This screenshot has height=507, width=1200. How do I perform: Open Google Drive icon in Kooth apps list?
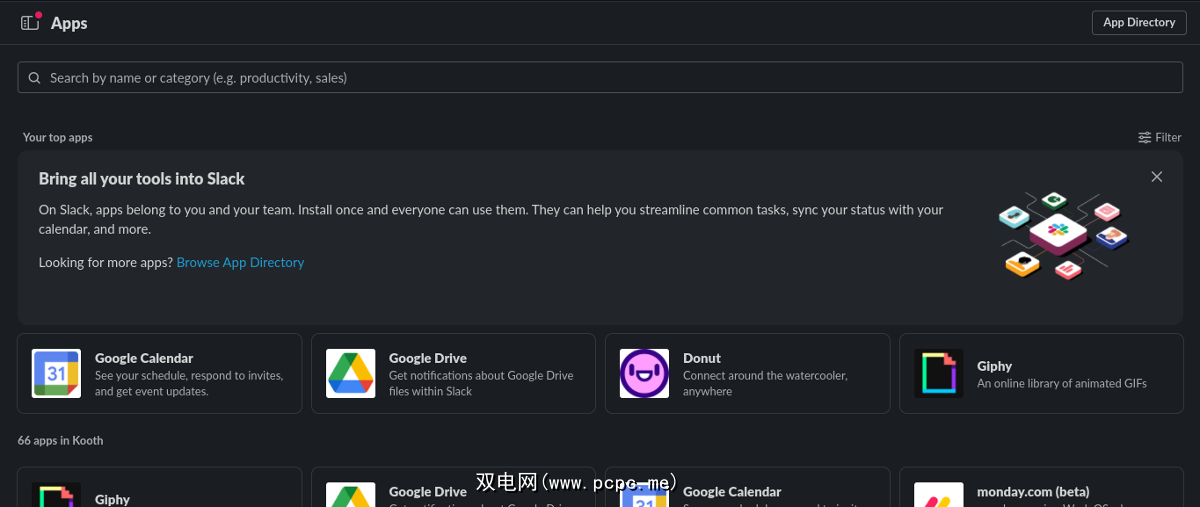tap(350, 495)
